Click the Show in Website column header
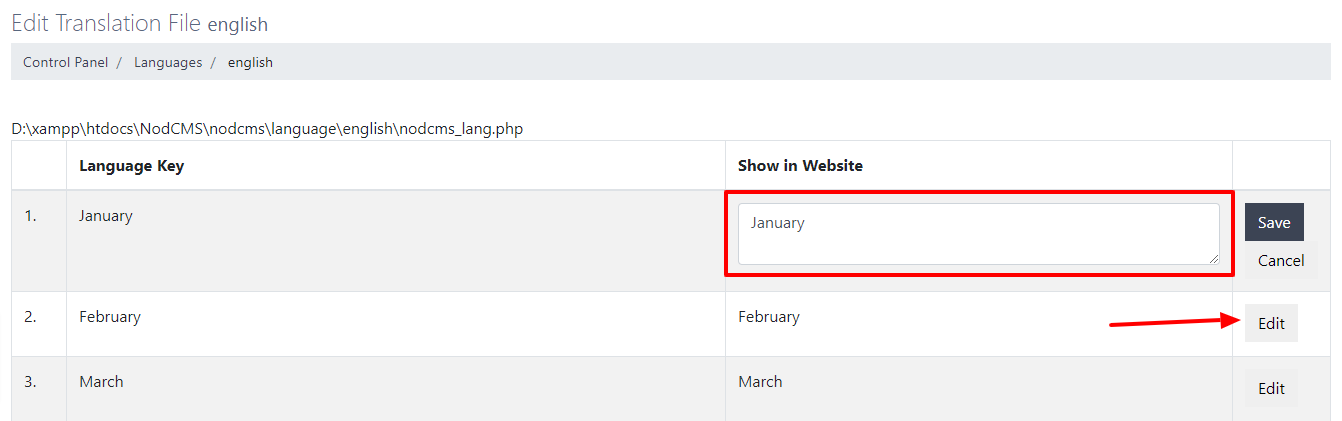Screen dimensions: 1342x421 pos(800,166)
